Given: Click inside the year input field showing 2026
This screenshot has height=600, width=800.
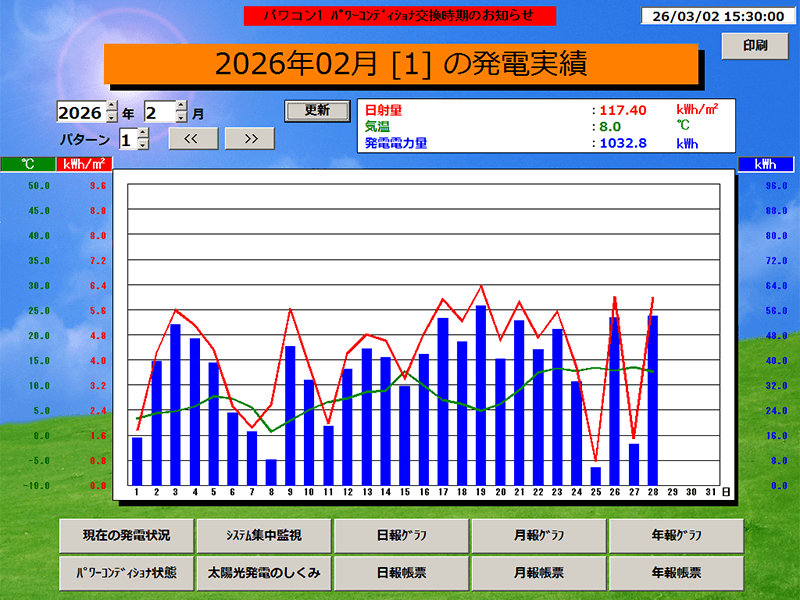Looking at the screenshot, I should (x=80, y=110).
